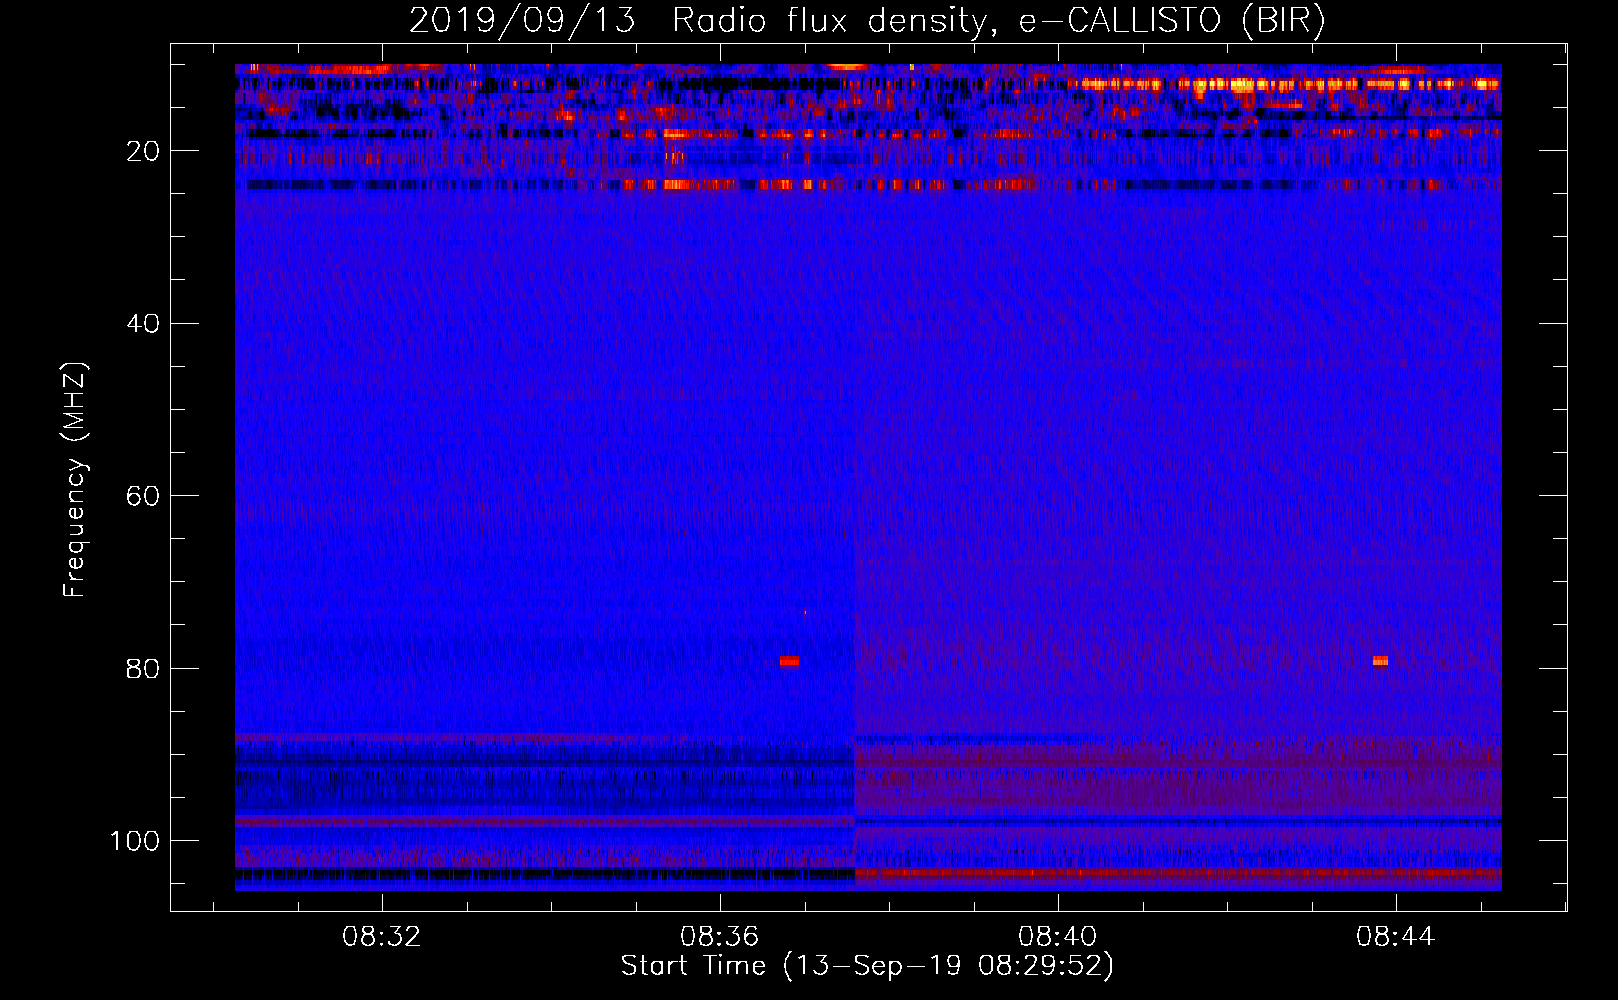Image resolution: width=1618 pixels, height=1000 pixels.
Task: Click the 08:36 time tick label
Action: [719, 937]
